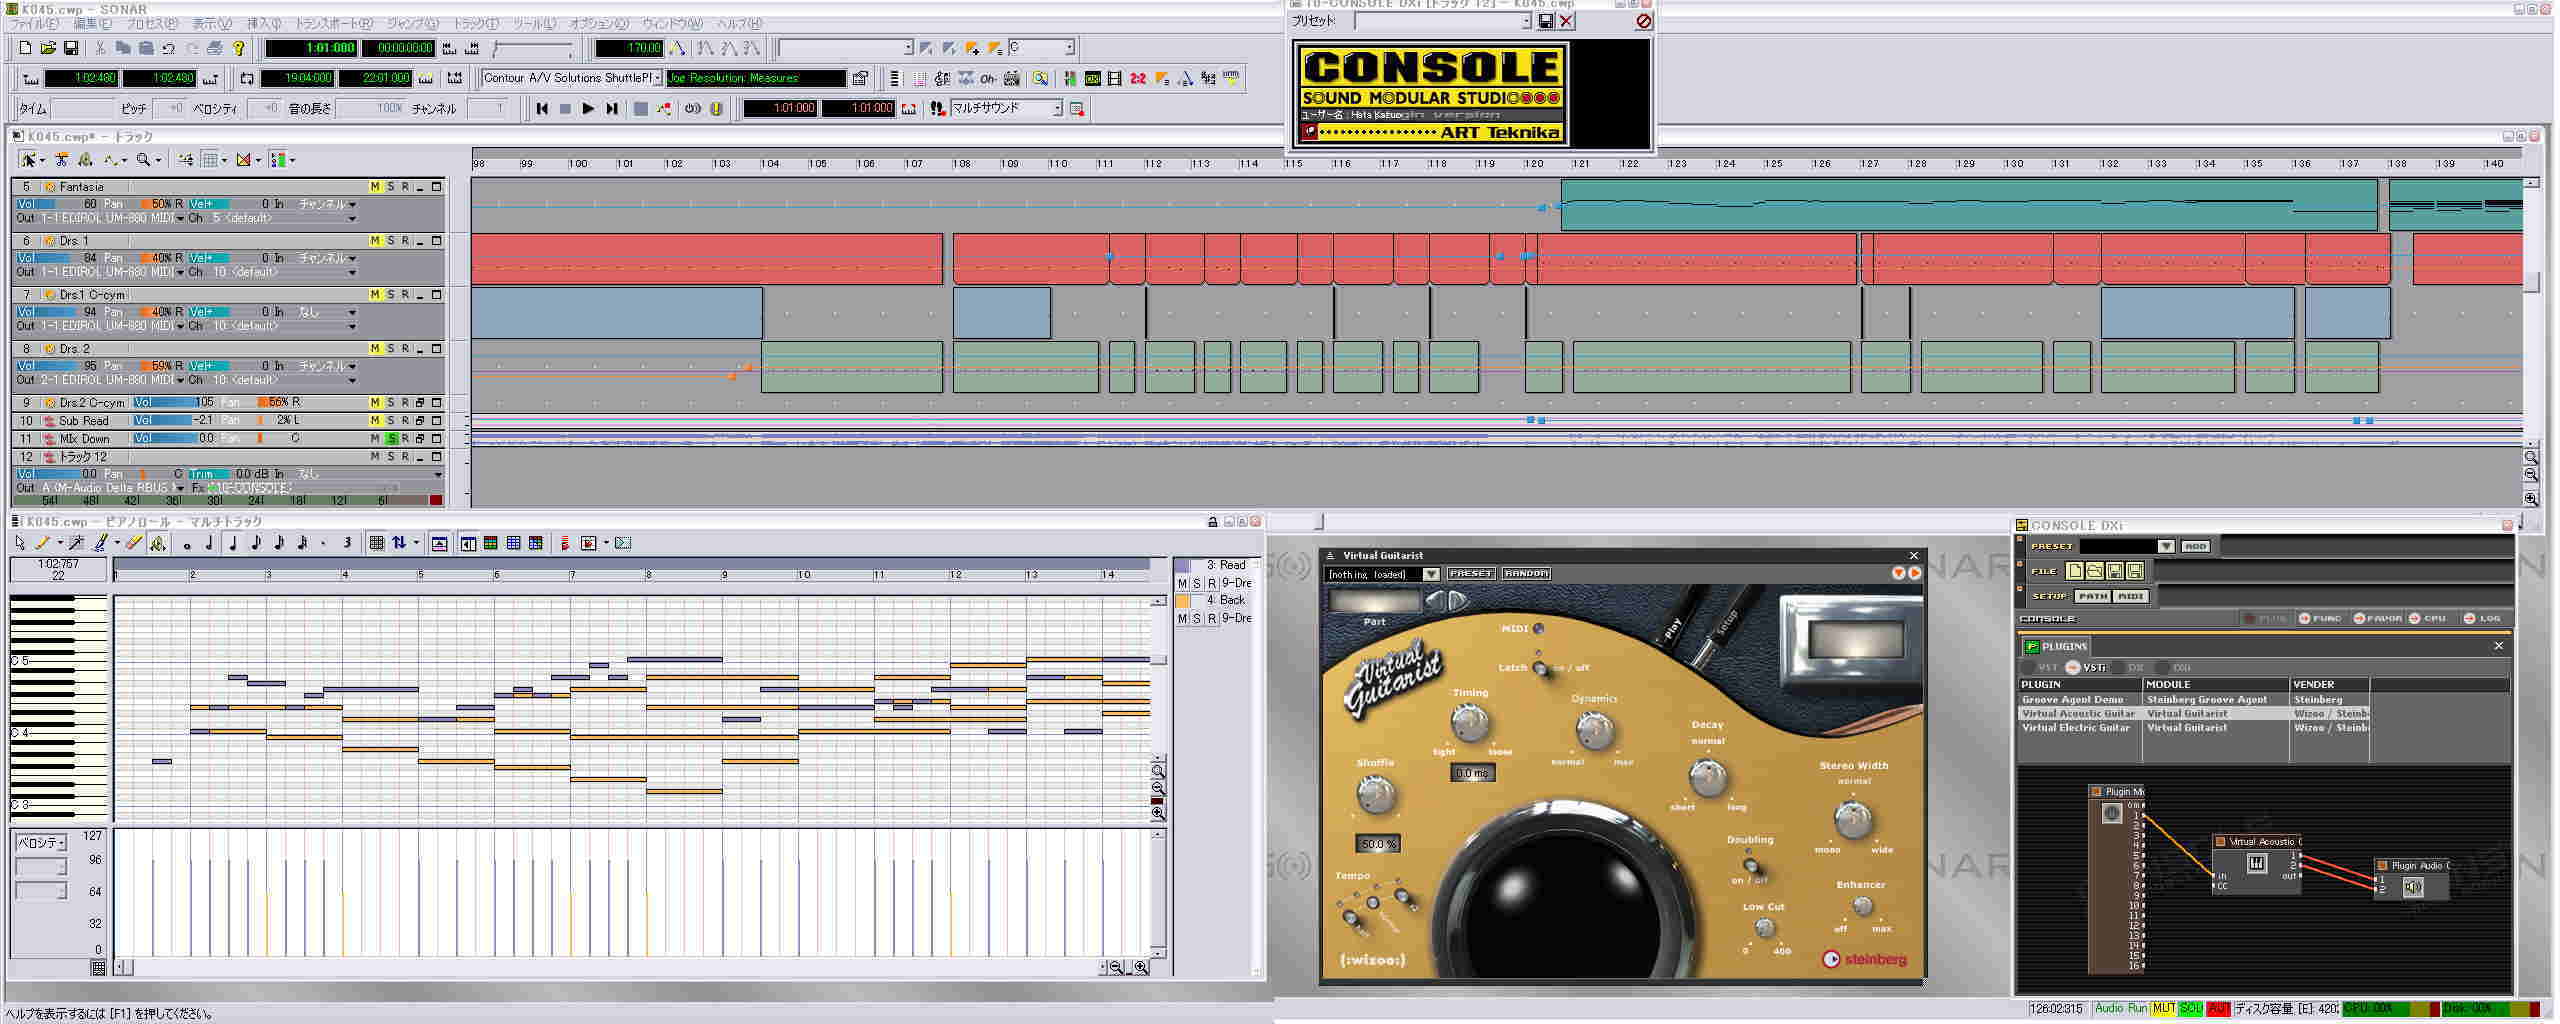This screenshot has height=1024, width=2560.
Task: Click the save-as icon in CONSOLE DXi FILE row
Action: pyautogui.click(x=2135, y=571)
